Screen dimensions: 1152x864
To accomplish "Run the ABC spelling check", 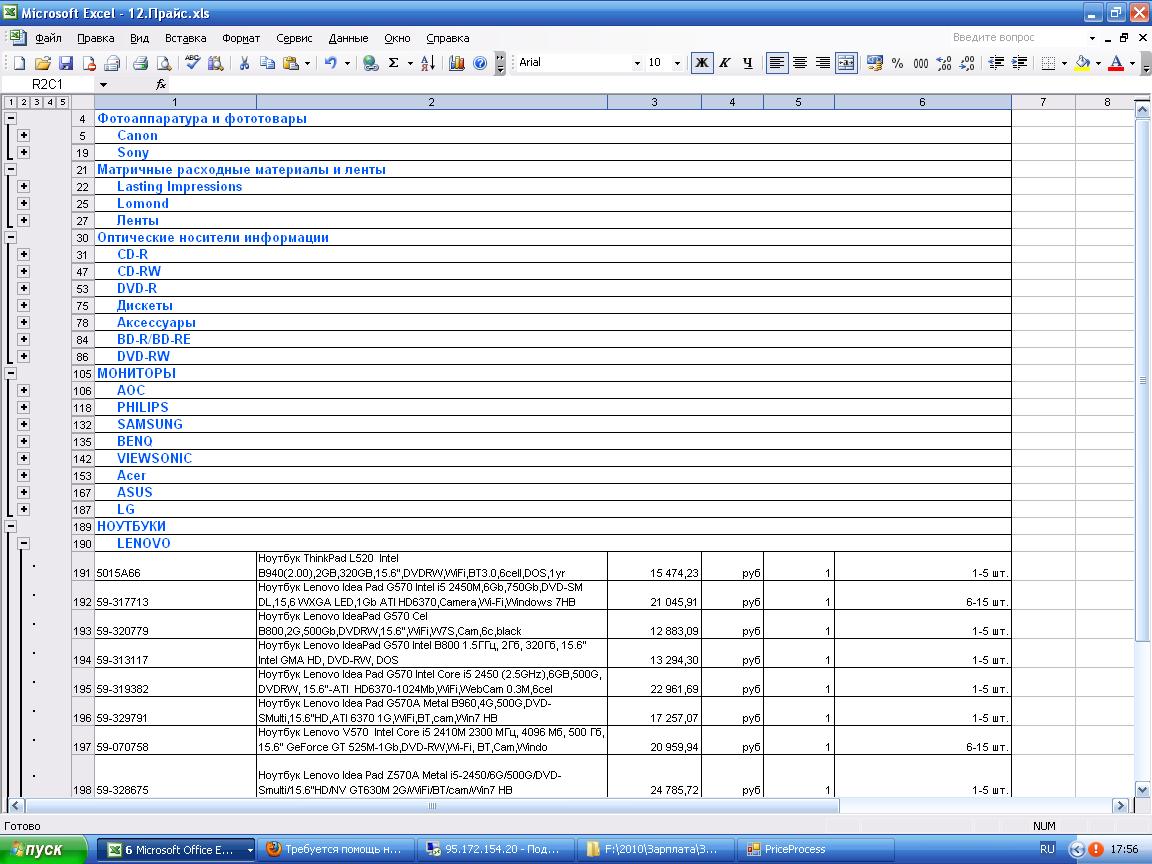I will pos(192,63).
